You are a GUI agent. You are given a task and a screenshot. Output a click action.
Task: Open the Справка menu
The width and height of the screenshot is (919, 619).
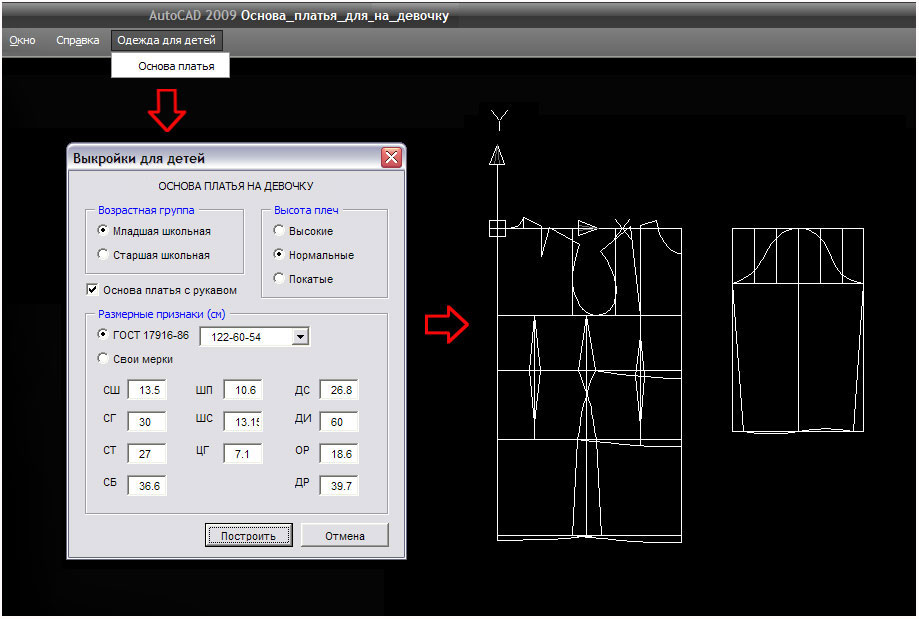[x=77, y=41]
